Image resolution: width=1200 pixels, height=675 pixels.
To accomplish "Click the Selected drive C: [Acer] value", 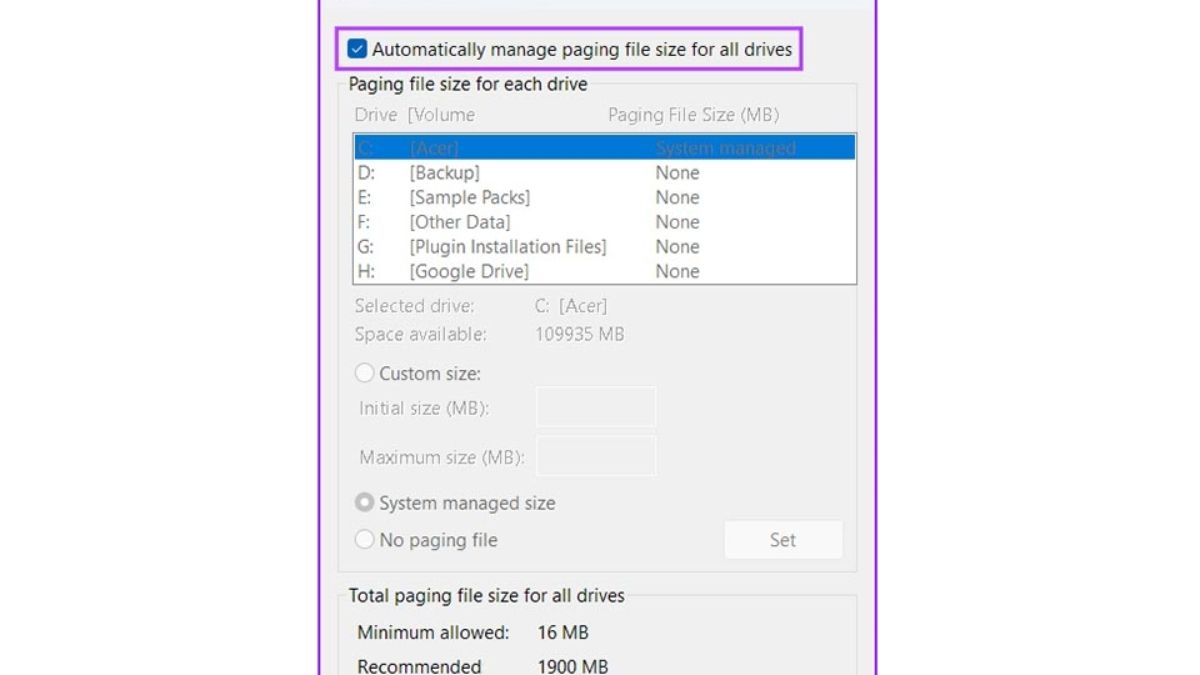I will tap(571, 306).
